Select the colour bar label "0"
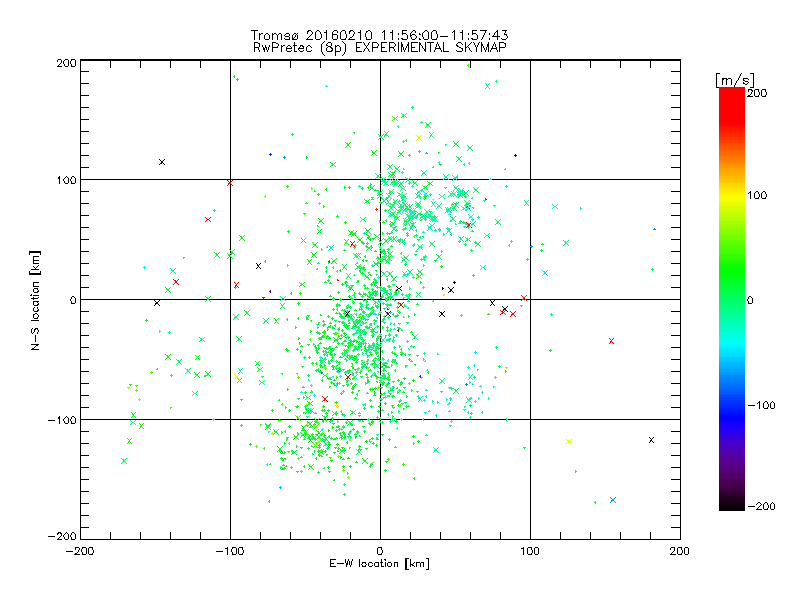Viewport: 800px width, 600px height. click(750, 300)
